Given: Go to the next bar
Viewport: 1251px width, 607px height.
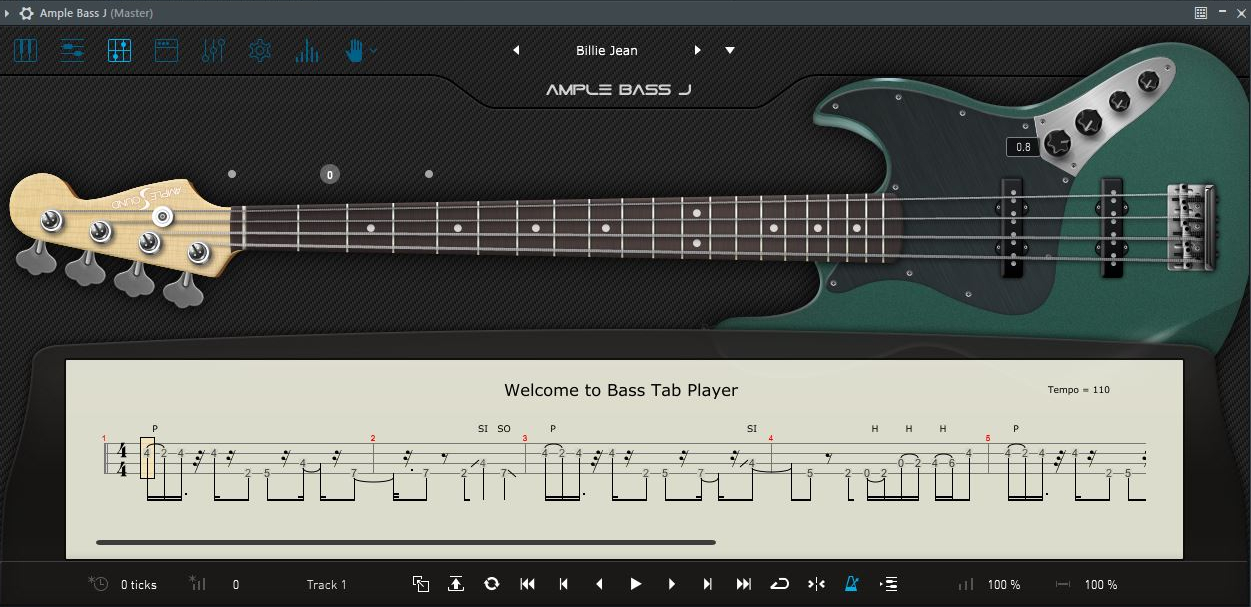Looking at the screenshot, I should pyautogui.click(x=708, y=584).
